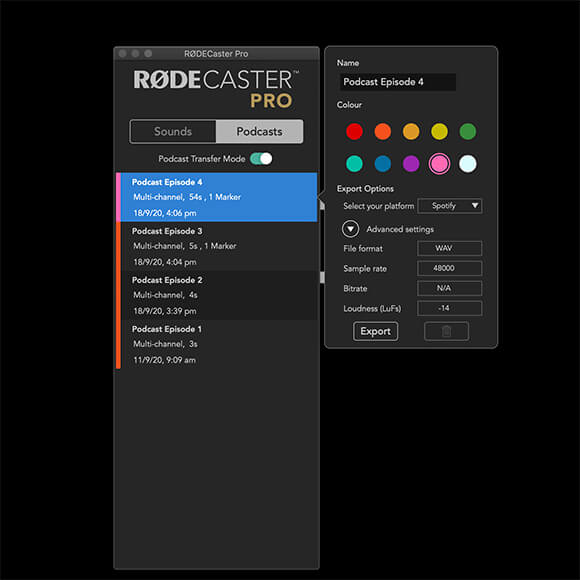
Task: Click the 18/9/20, 4:04 pm timestamp
Action: 165,262
